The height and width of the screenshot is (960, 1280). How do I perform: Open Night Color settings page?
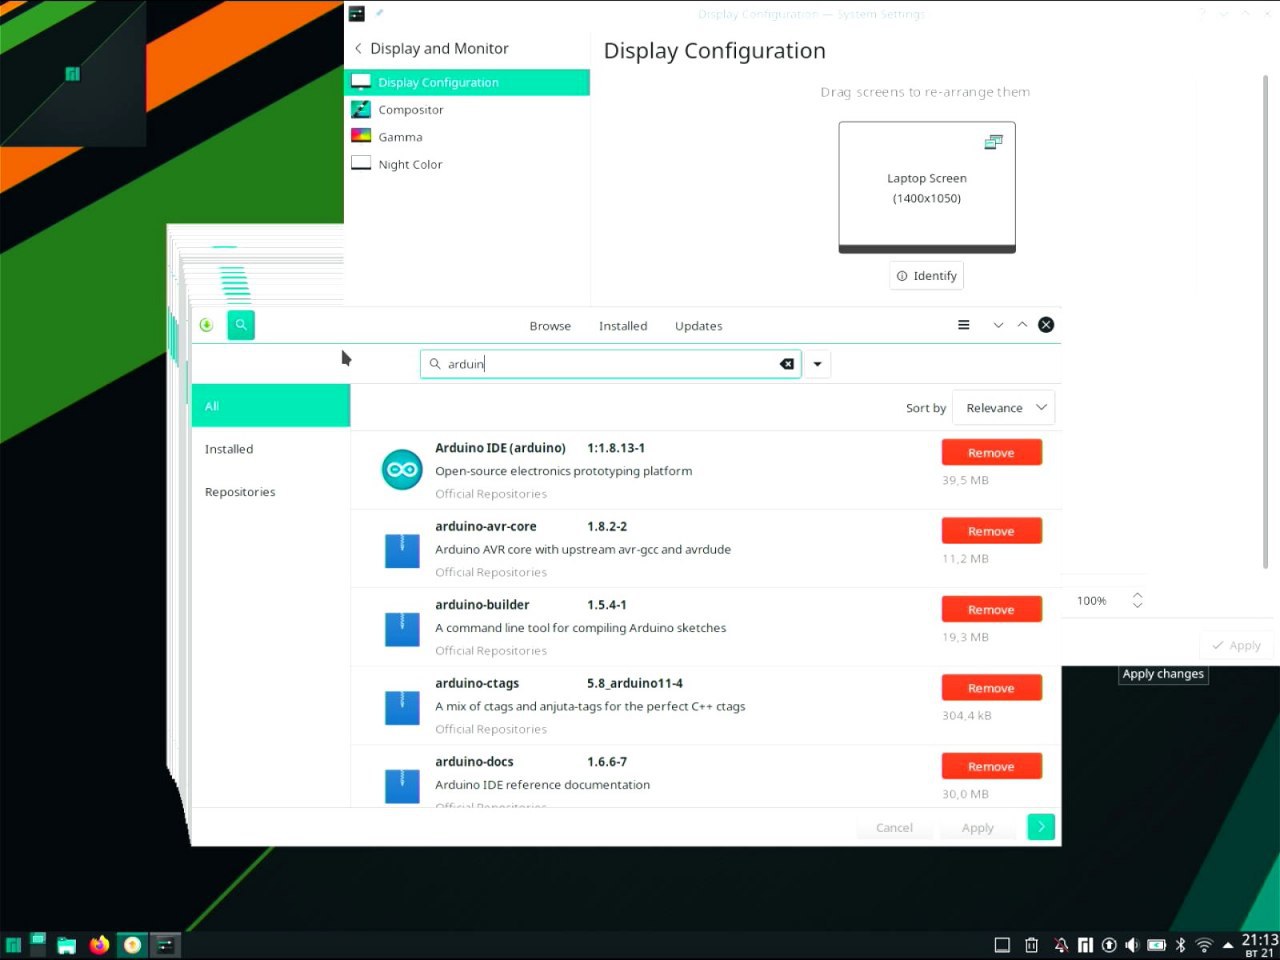467,164
